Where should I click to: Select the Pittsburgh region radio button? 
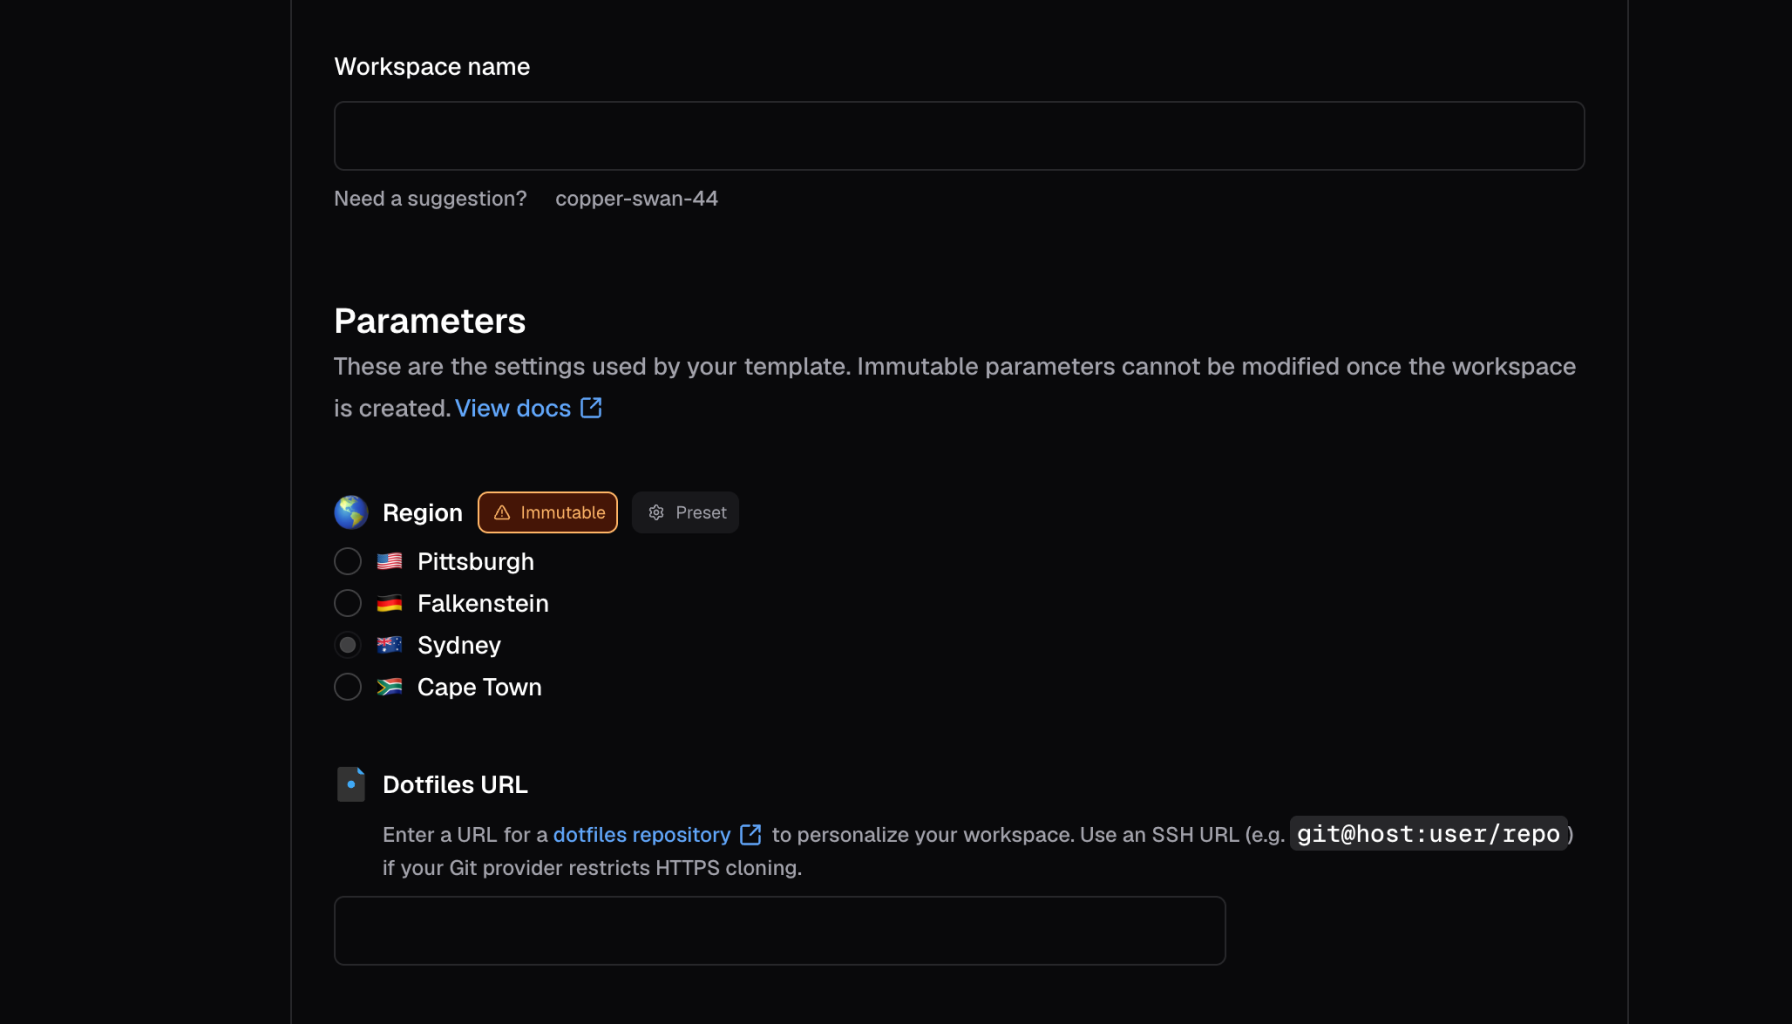pyautogui.click(x=348, y=562)
